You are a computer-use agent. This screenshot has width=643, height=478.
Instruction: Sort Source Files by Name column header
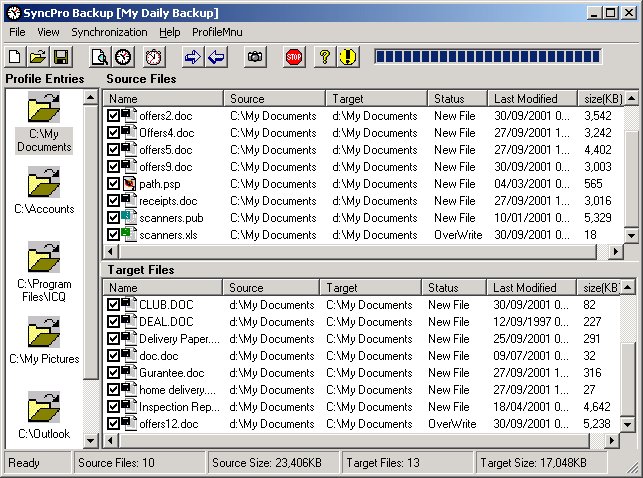click(x=163, y=98)
